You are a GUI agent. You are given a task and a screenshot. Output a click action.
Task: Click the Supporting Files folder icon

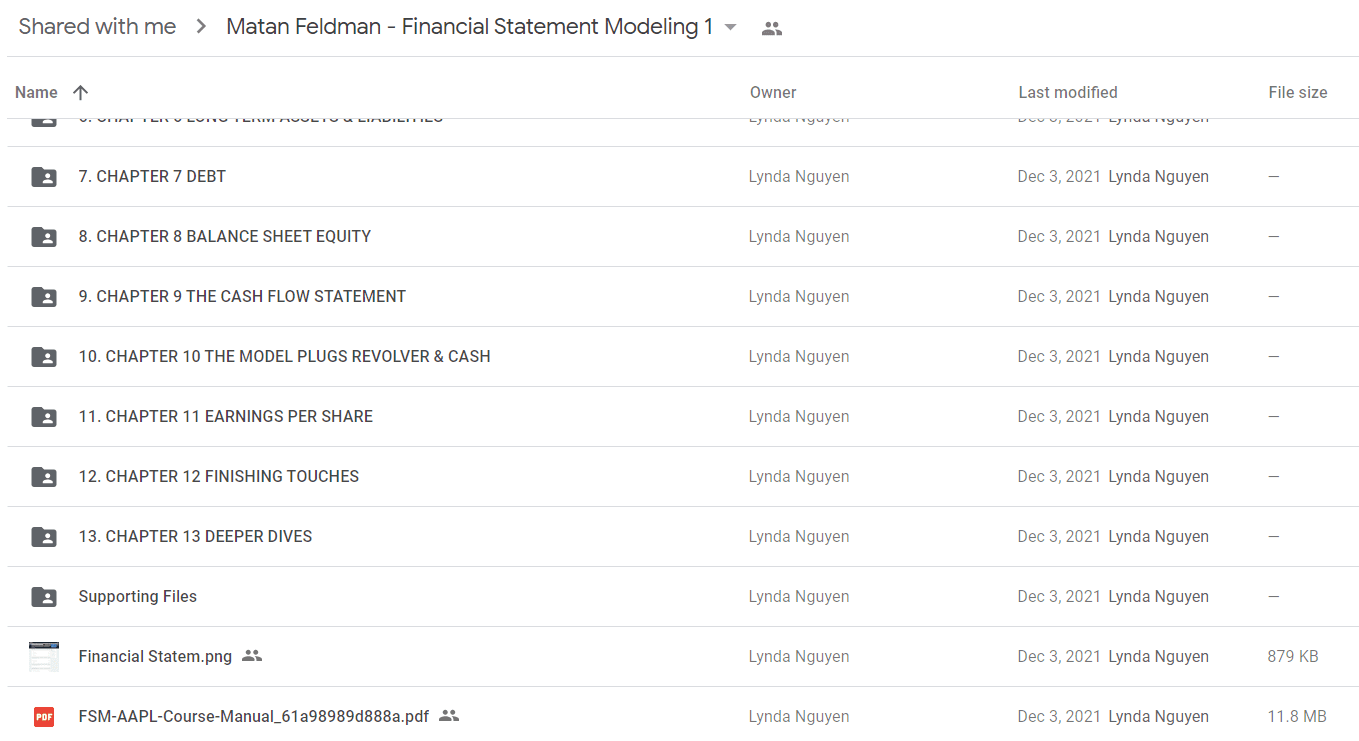(44, 597)
